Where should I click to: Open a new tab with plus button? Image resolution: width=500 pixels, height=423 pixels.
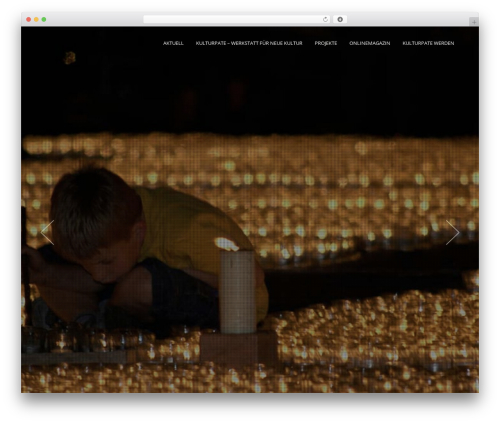(474, 22)
